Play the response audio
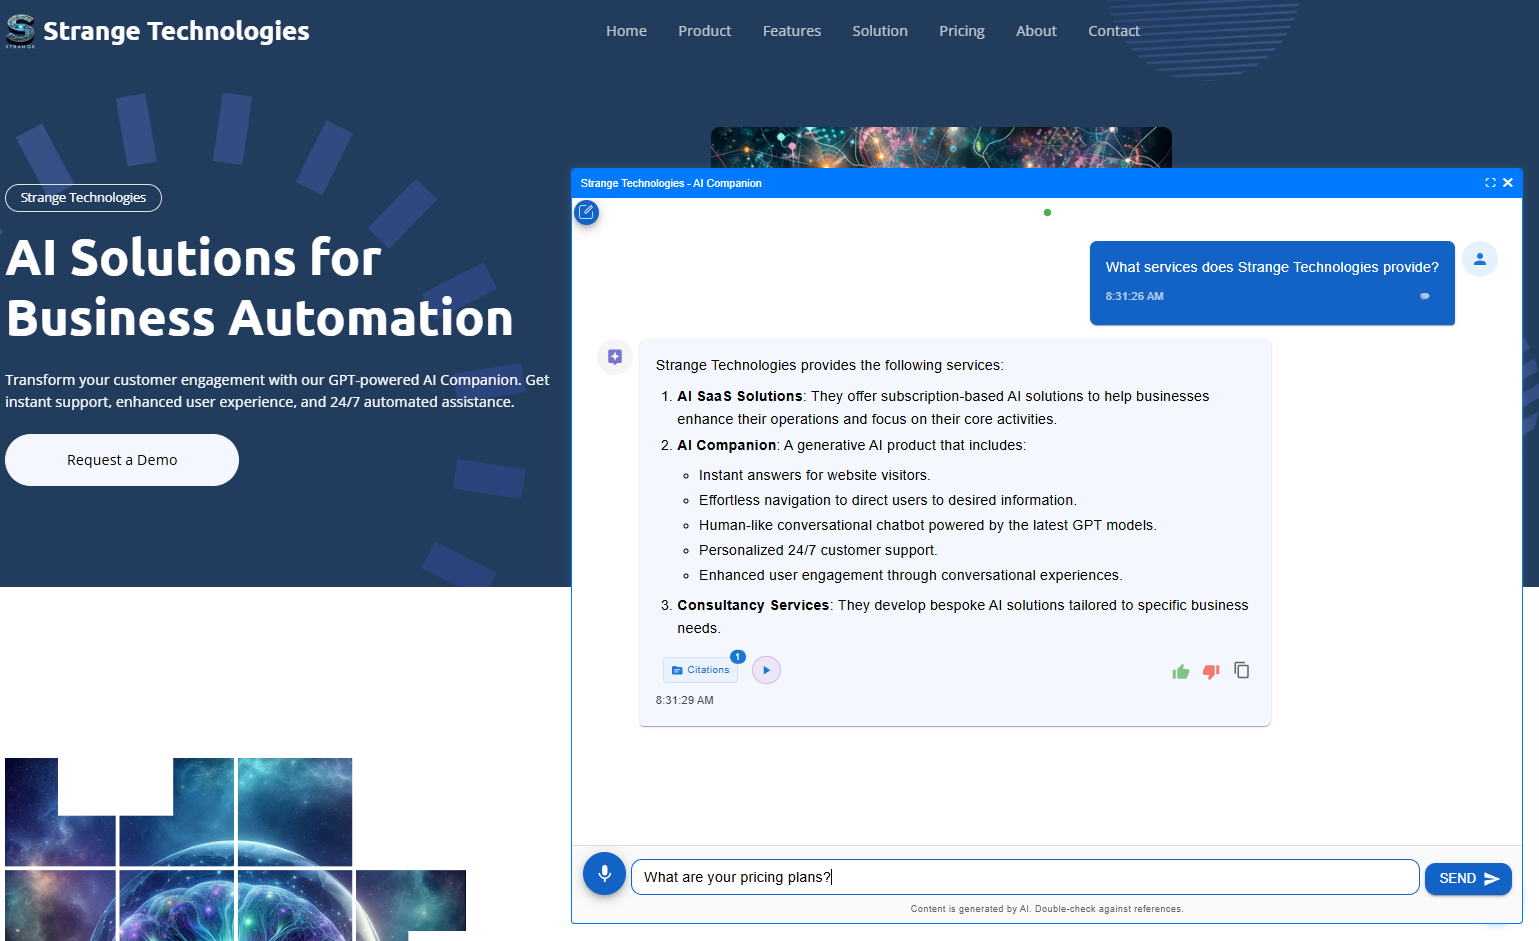Screen dimensions: 1539x941 pyautogui.click(x=766, y=670)
